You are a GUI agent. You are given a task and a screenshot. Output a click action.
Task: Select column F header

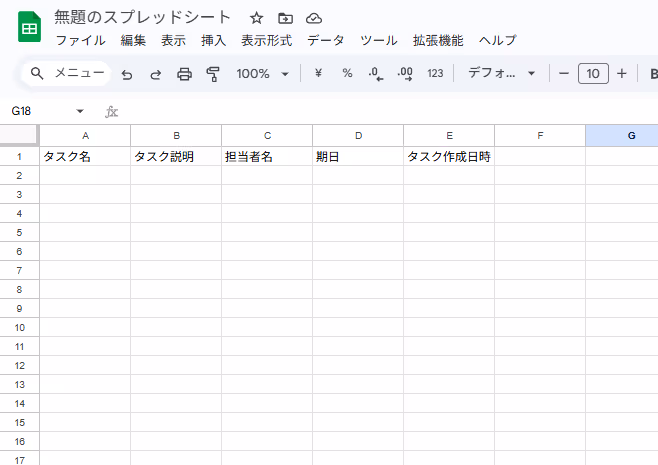click(x=540, y=136)
